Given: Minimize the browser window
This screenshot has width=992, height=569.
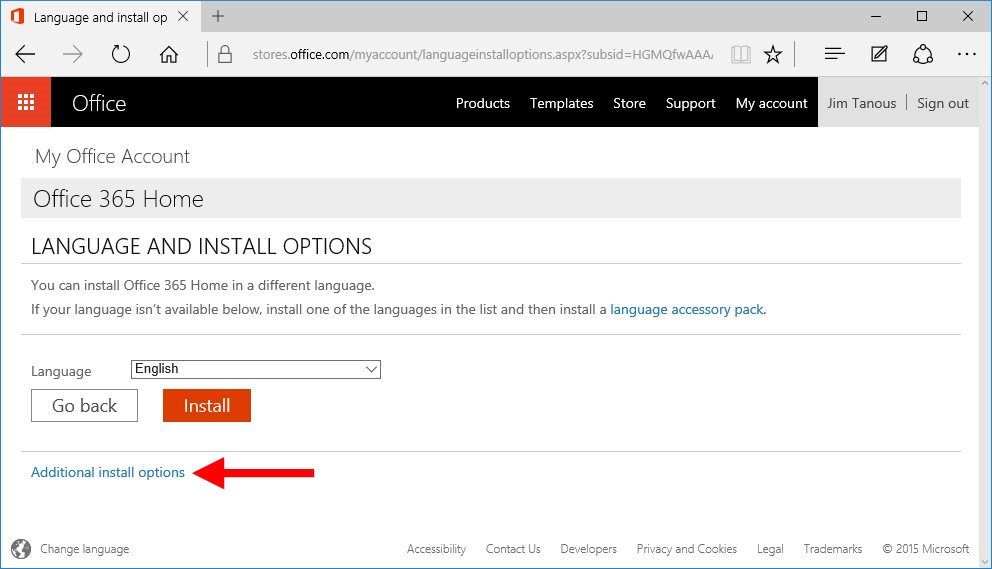Looking at the screenshot, I should (876, 16).
